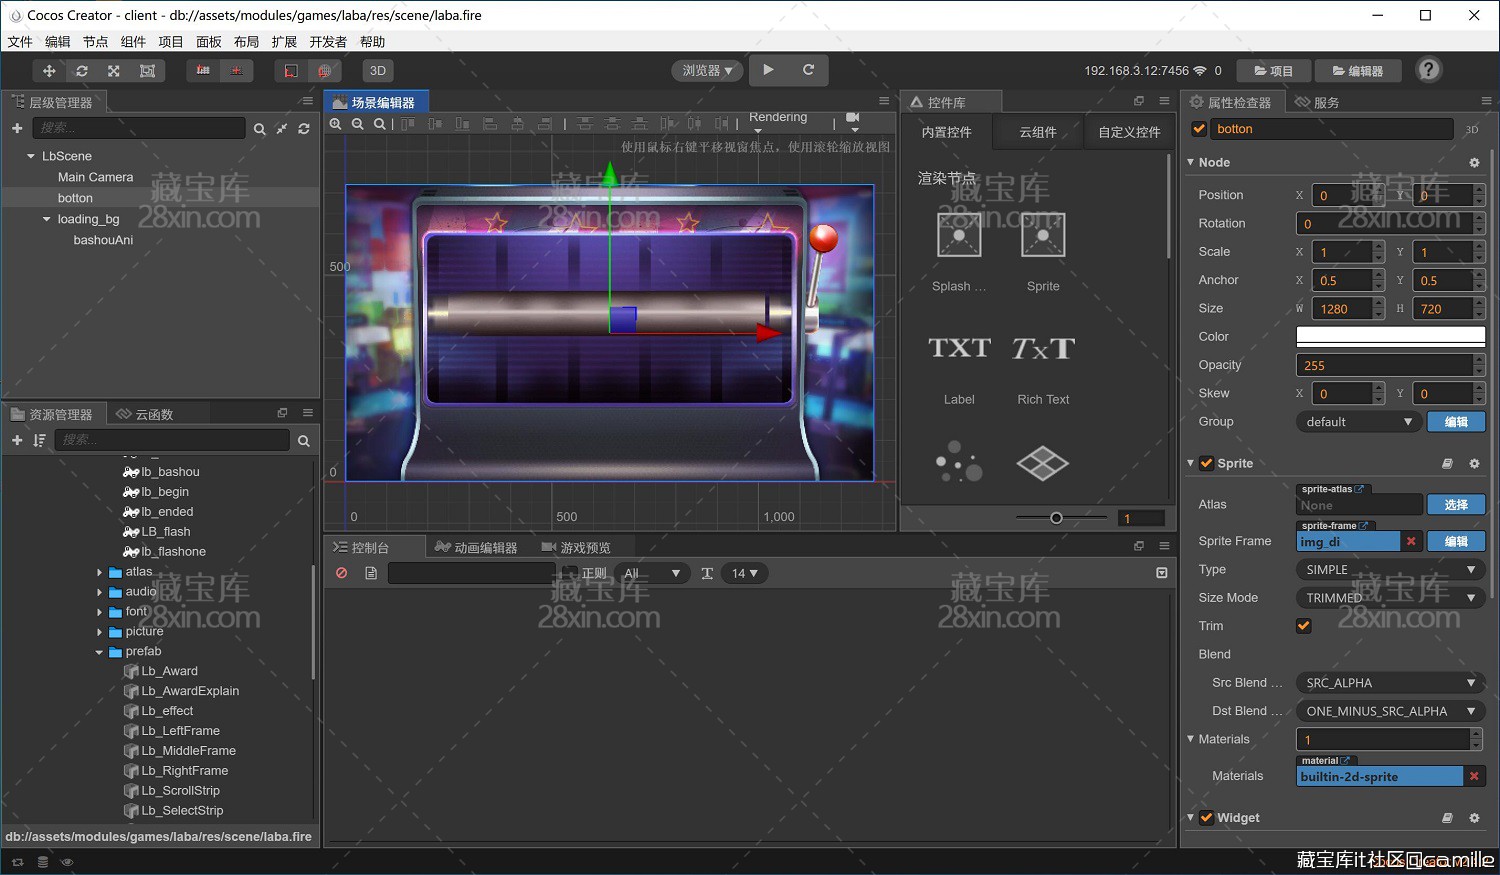The height and width of the screenshot is (875, 1500).
Task: Open the white Color swatch
Action: [1390, 337]
